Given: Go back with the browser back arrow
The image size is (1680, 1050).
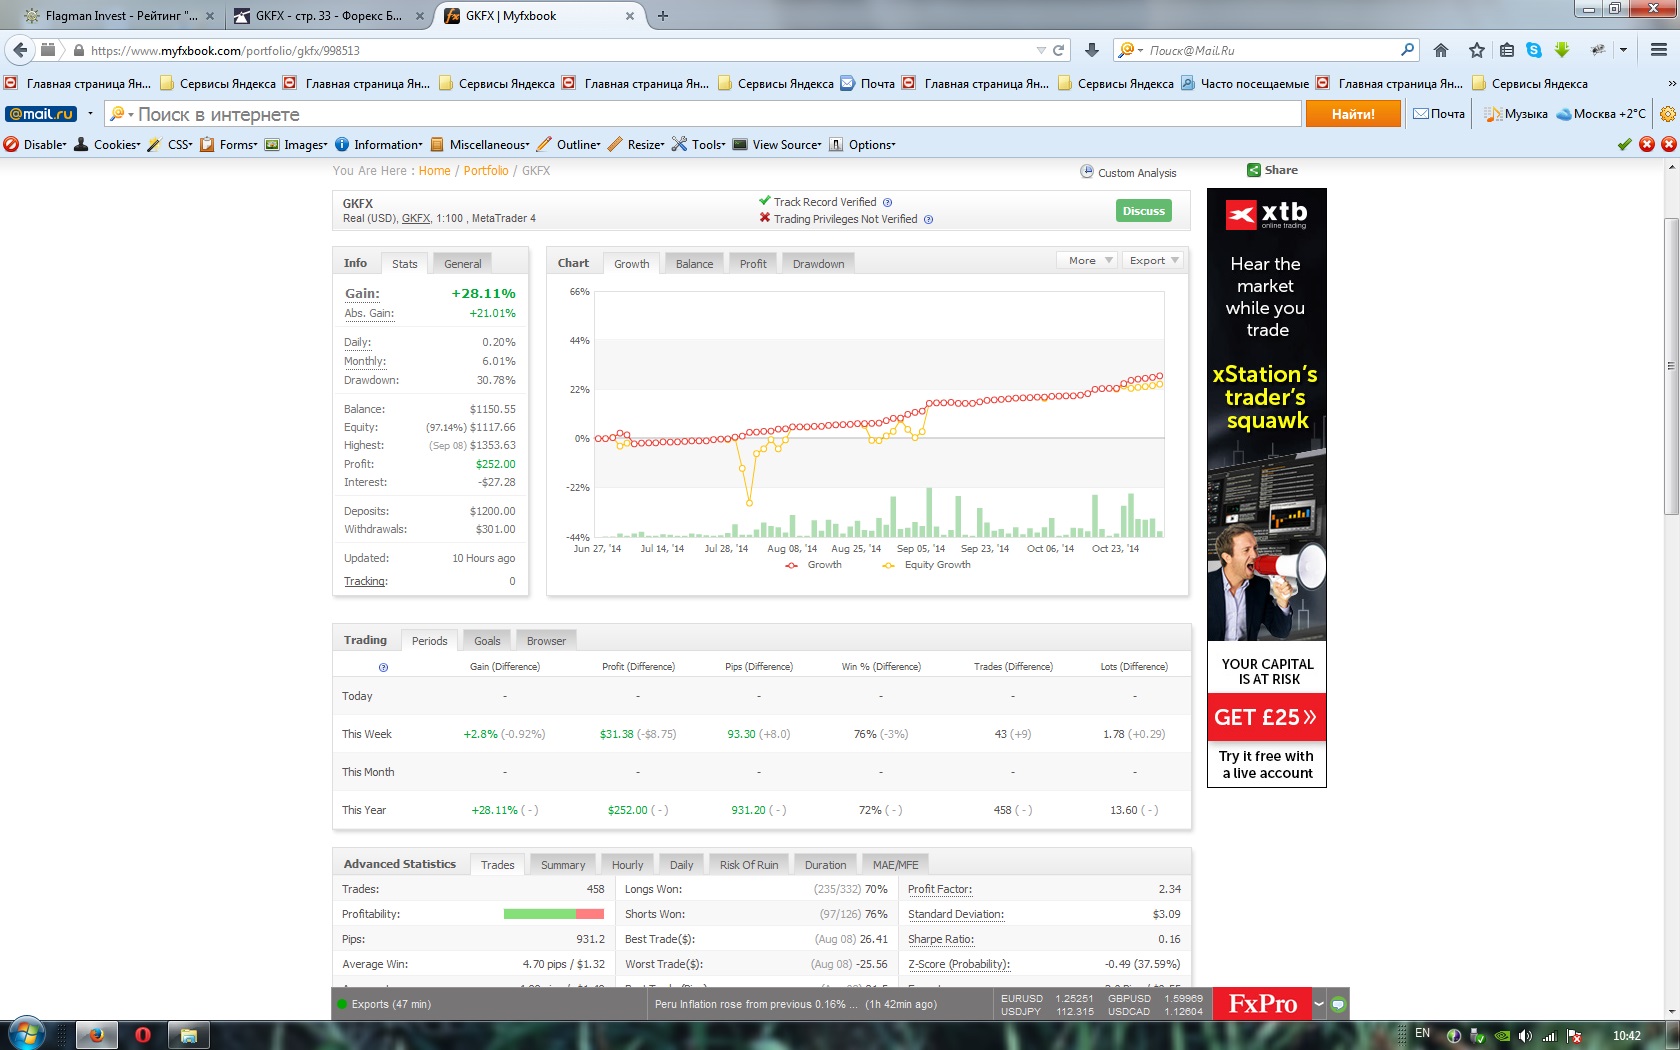Looking at the screenshot, I should [x=21, y=50].
